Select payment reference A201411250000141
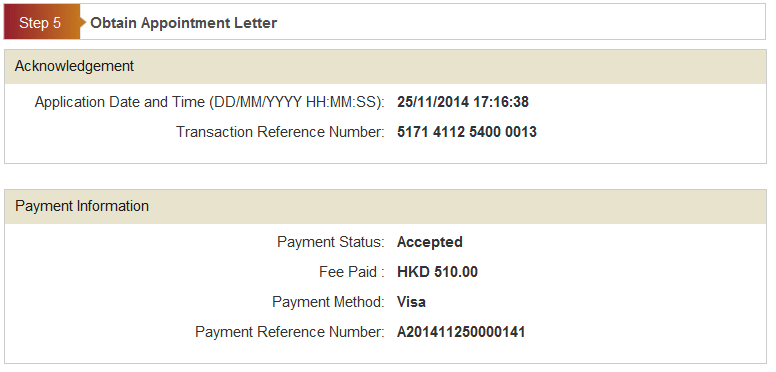The height and width of the screenshot is (372, 776). (x=461, y=332)
